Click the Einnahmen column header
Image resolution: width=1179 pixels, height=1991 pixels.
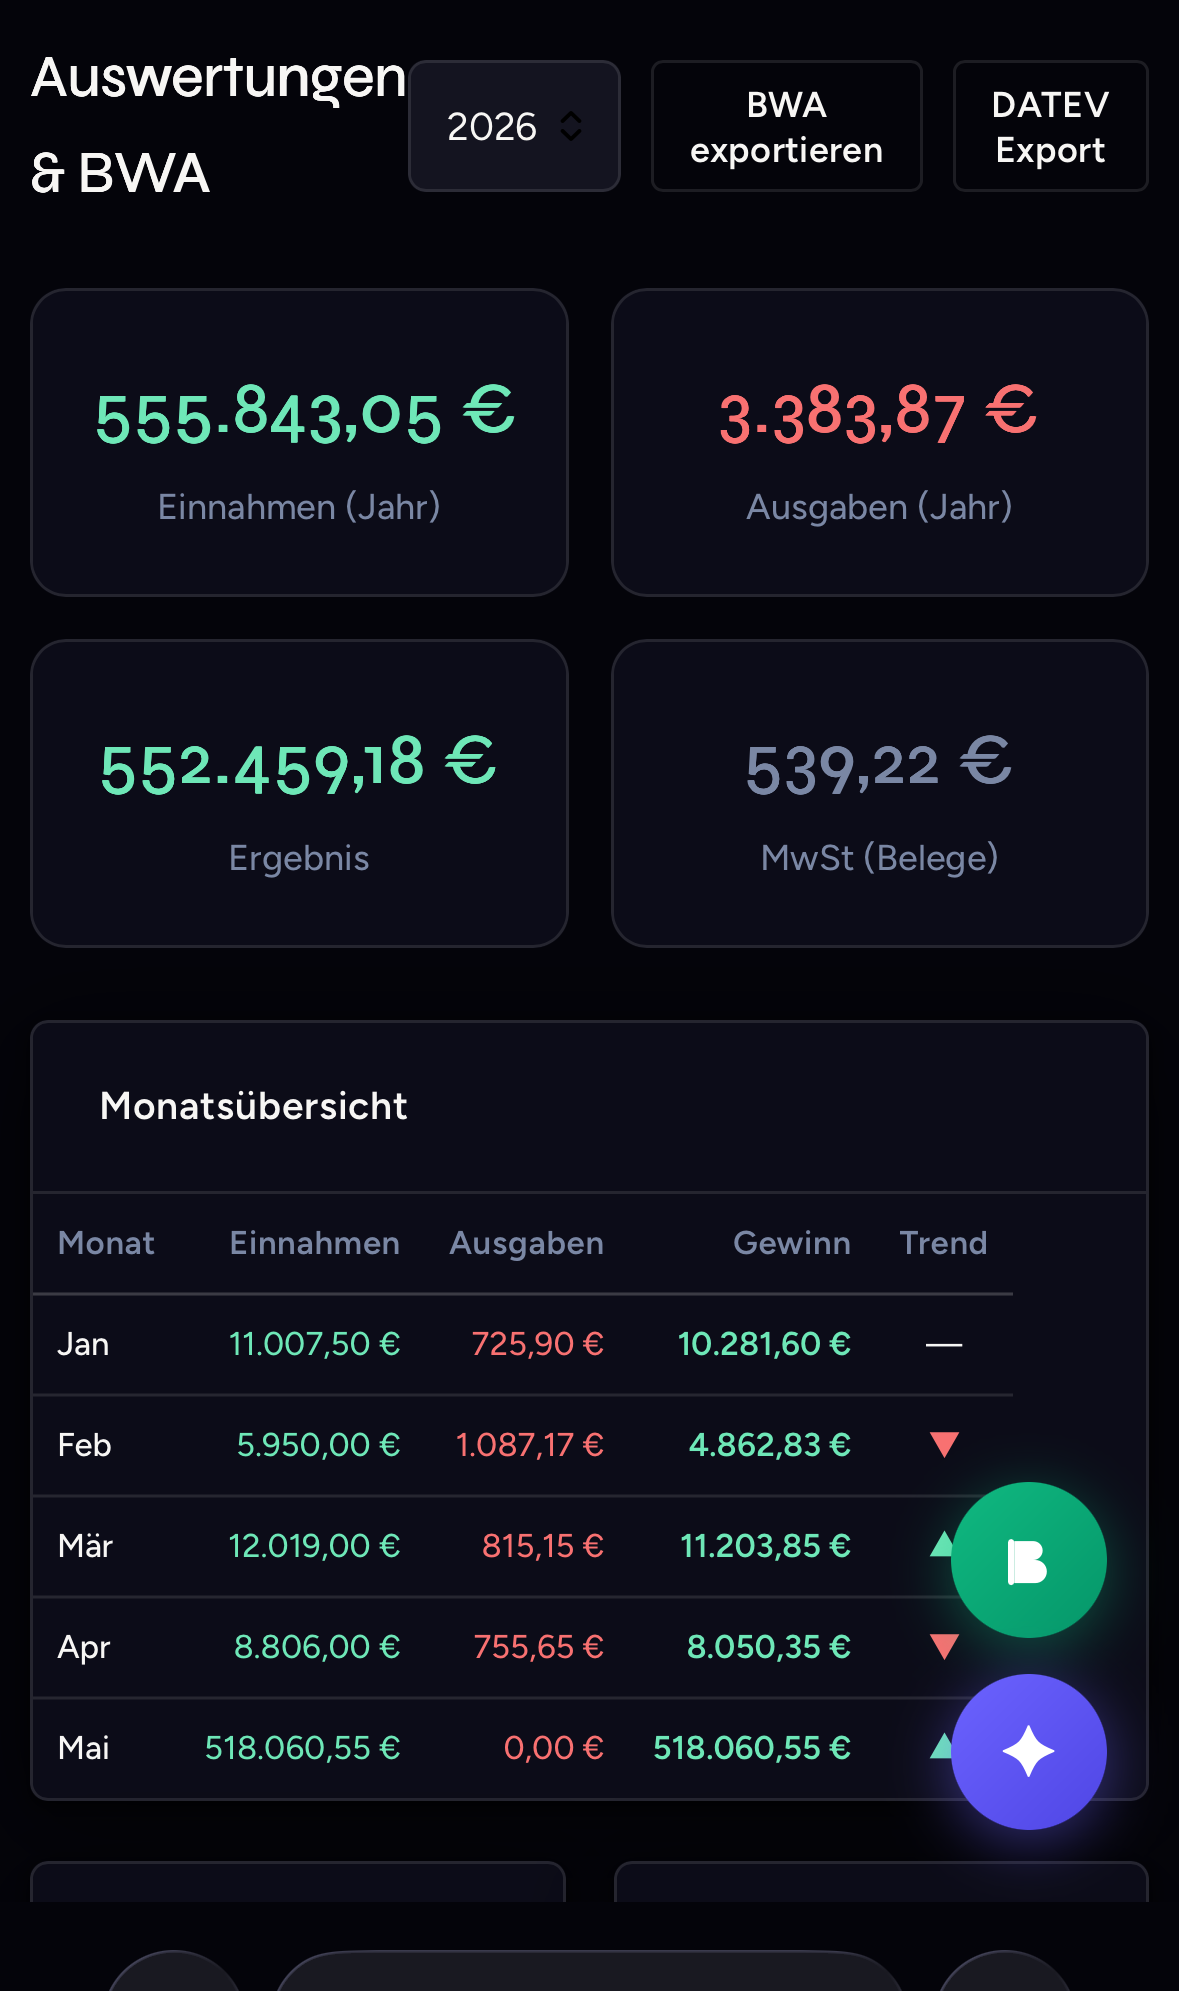pos(314,1243)
